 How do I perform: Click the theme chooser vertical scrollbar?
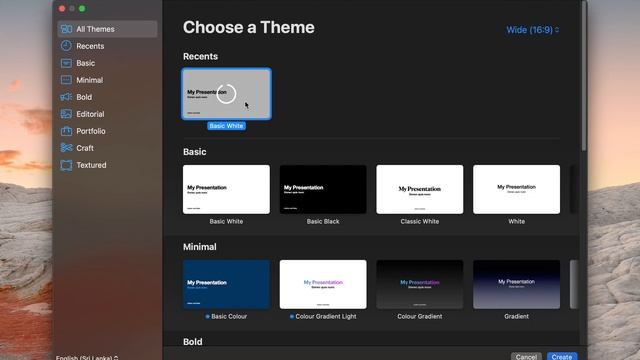(584, 76)
